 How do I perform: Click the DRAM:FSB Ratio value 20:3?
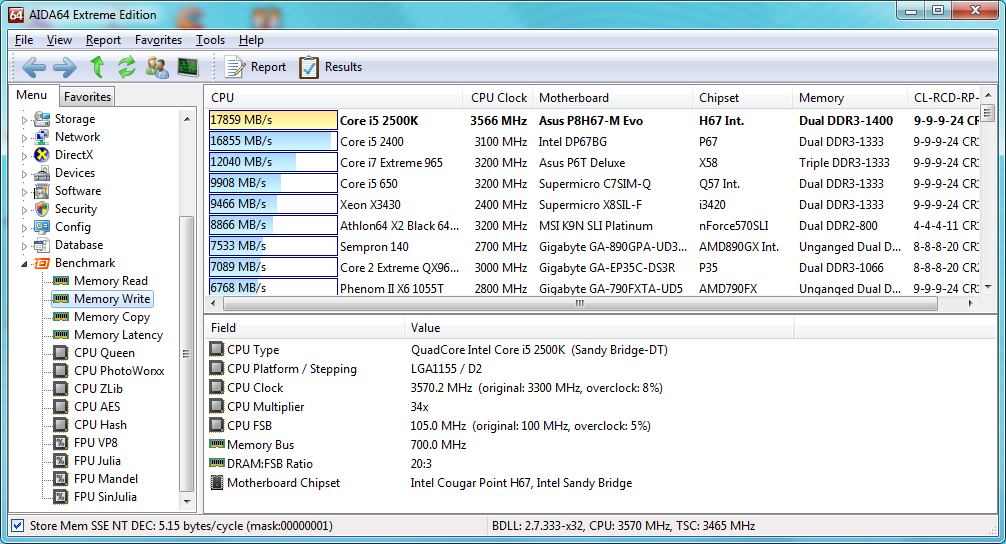[x=421, y=464]
